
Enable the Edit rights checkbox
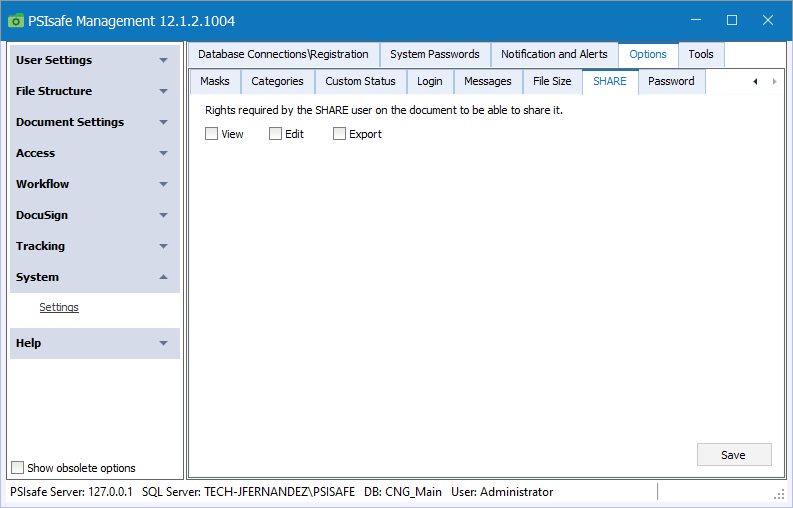[275, 134]
